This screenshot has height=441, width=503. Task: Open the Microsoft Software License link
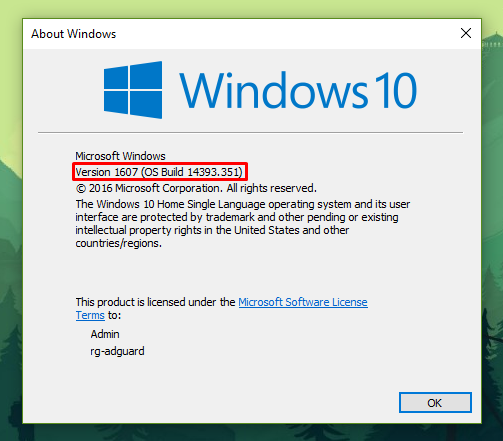point(303,302)
